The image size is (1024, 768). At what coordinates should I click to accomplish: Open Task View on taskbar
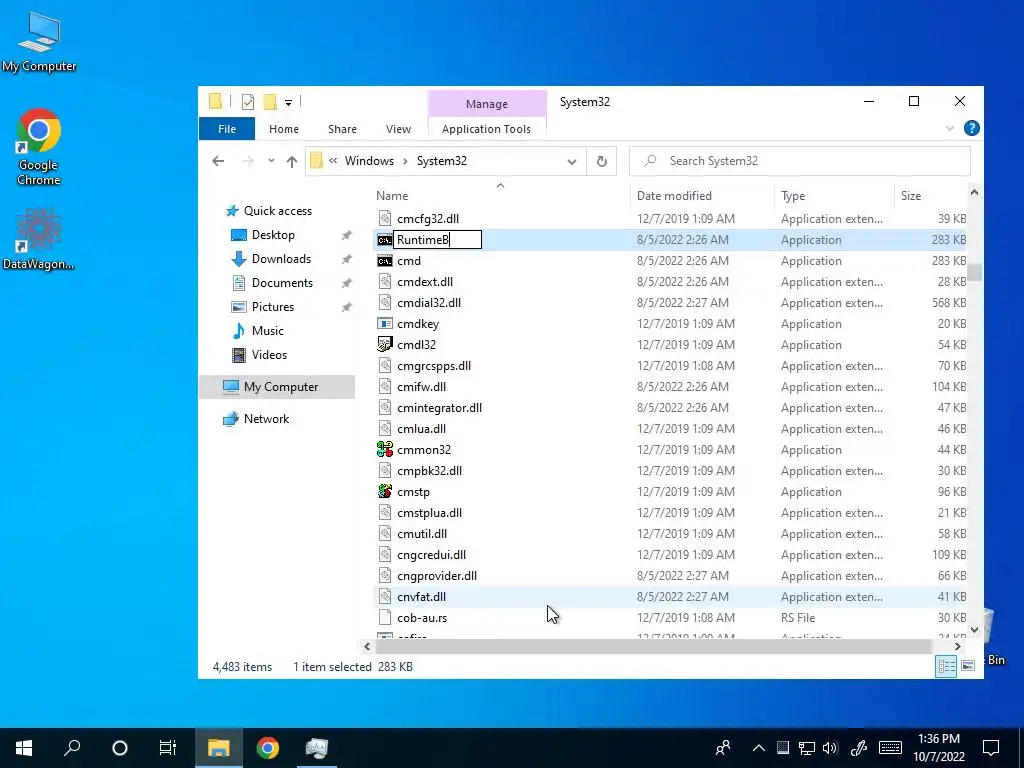click(168, 748)
